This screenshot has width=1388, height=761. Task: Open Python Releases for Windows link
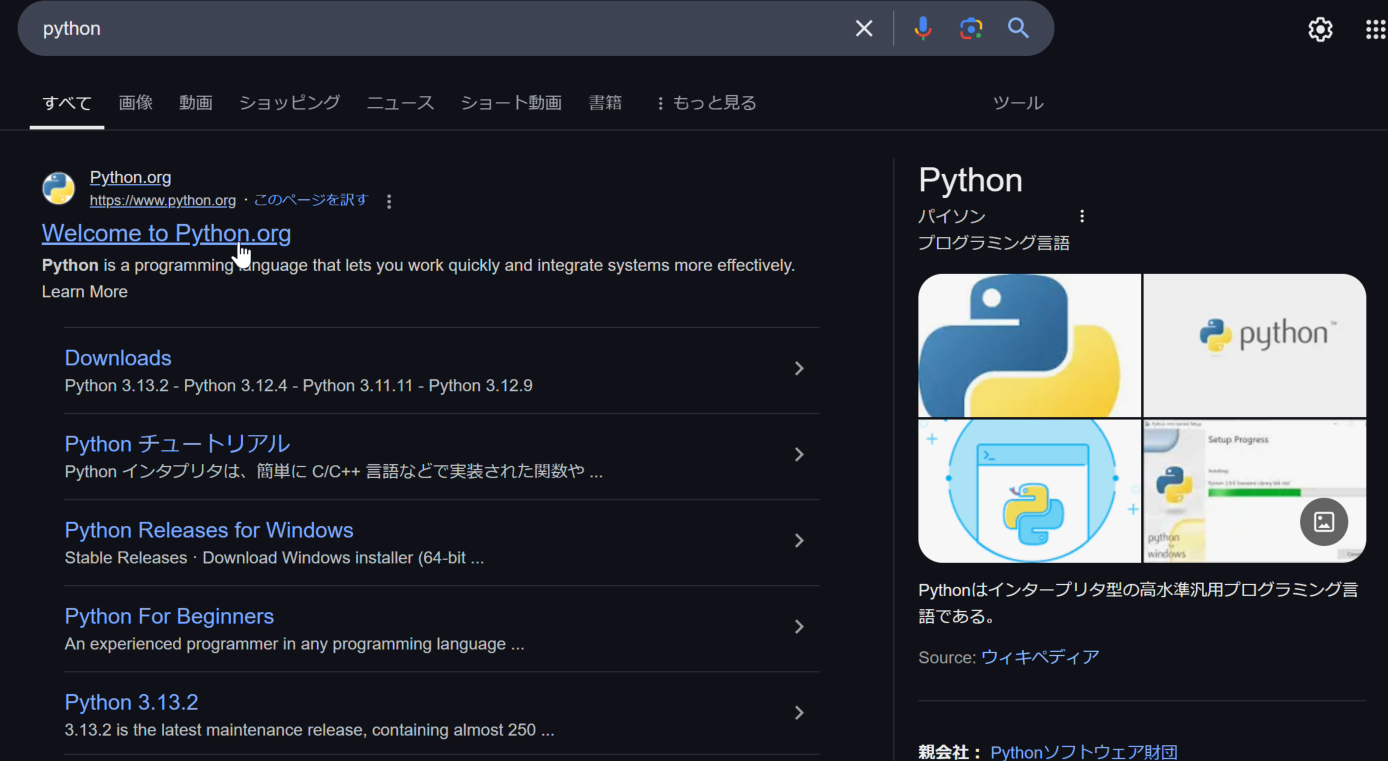[209, 530]
